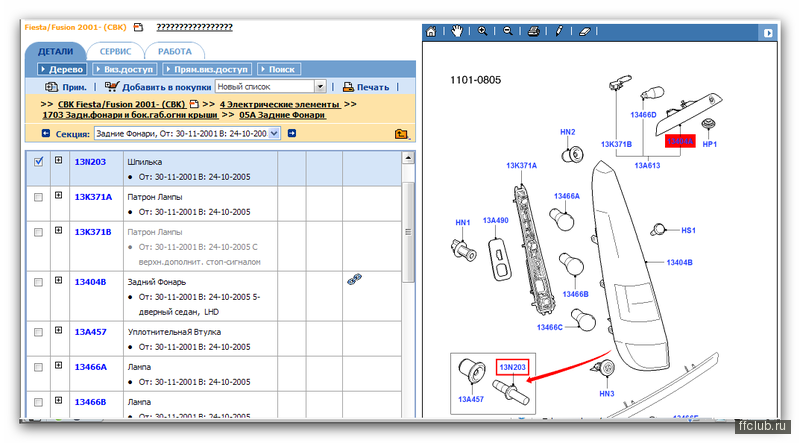The height and width of the screenshot is (443, 800).
Task: Uncheck the 13N203 checkbox
Action: (38, 162)
